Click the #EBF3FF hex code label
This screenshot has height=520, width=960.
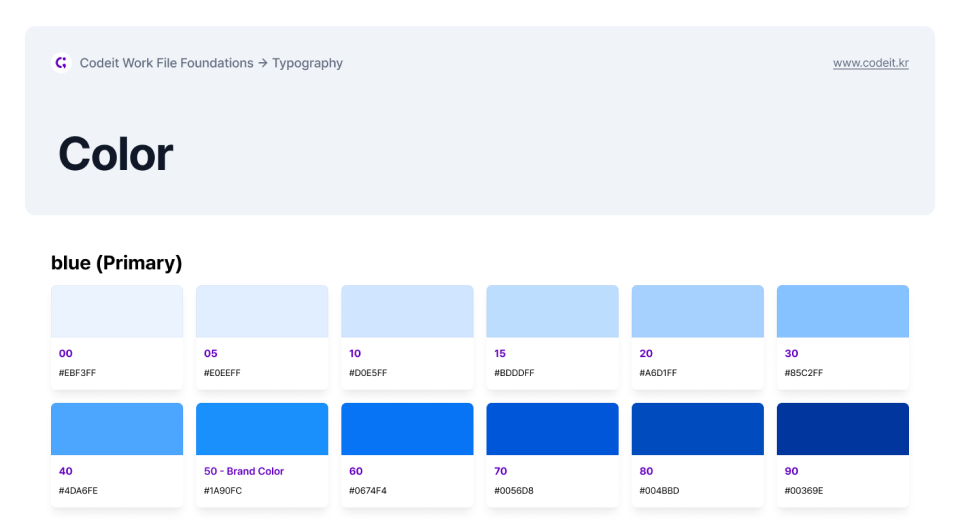click(x=77, y=373)
